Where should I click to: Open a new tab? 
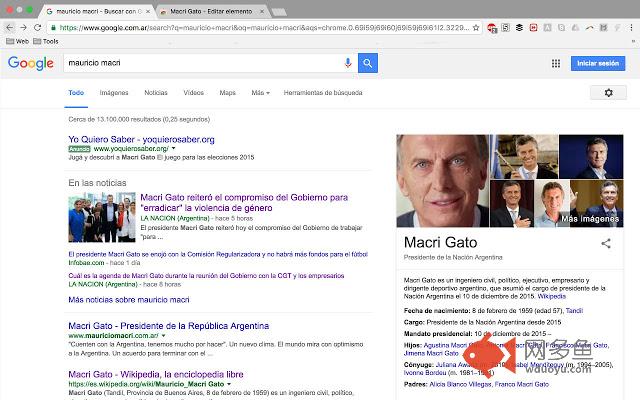280,12
